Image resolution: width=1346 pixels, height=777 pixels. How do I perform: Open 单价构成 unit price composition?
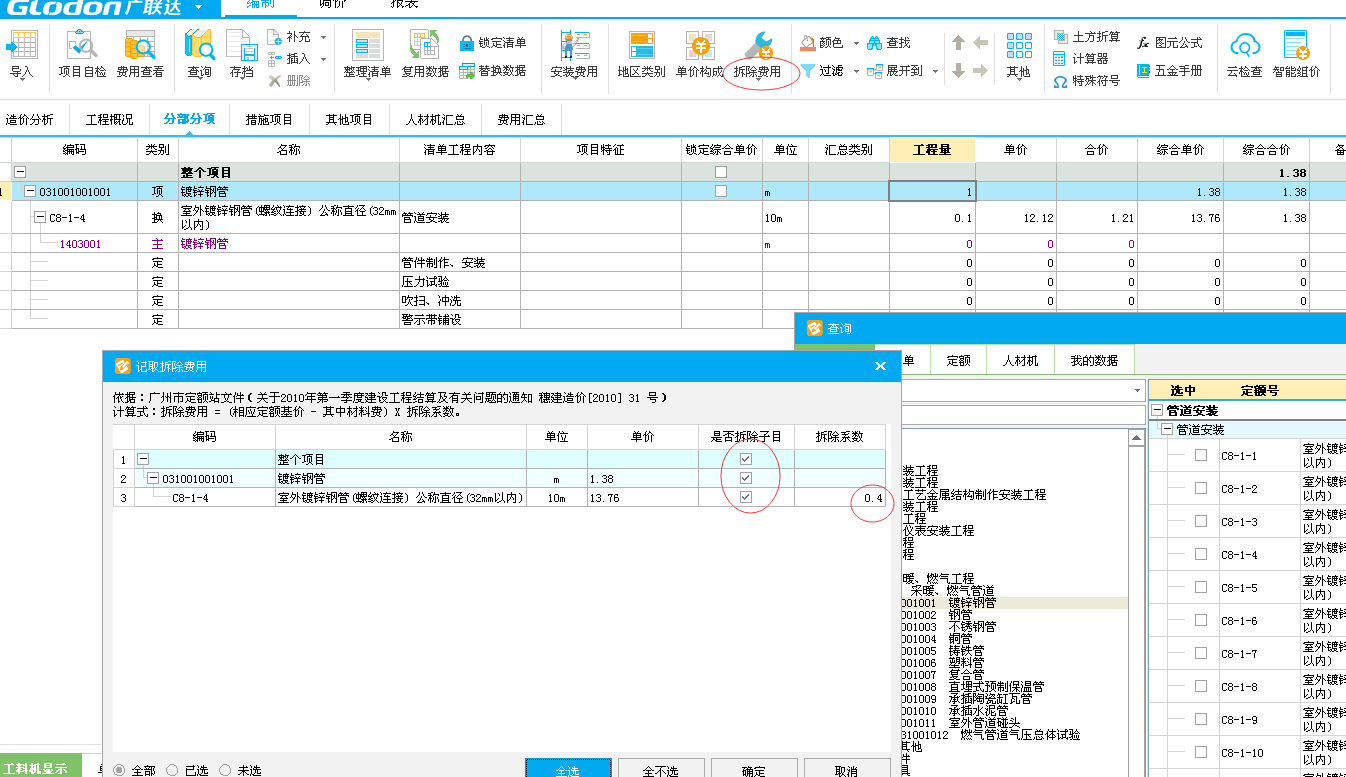699,55
